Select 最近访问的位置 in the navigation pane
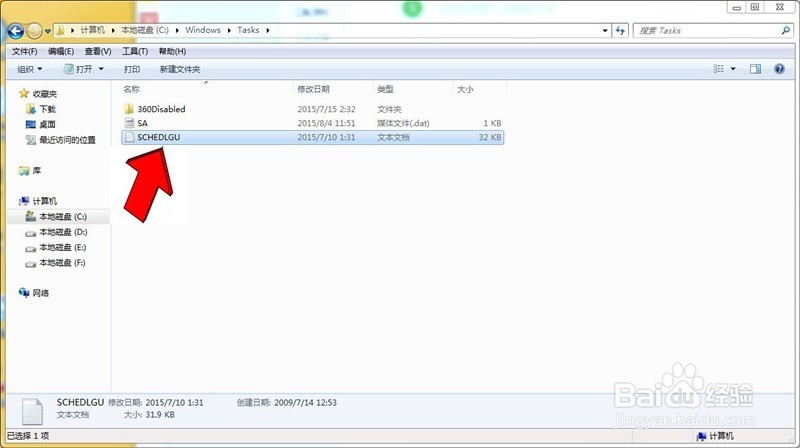 click(x=67, y=140)
